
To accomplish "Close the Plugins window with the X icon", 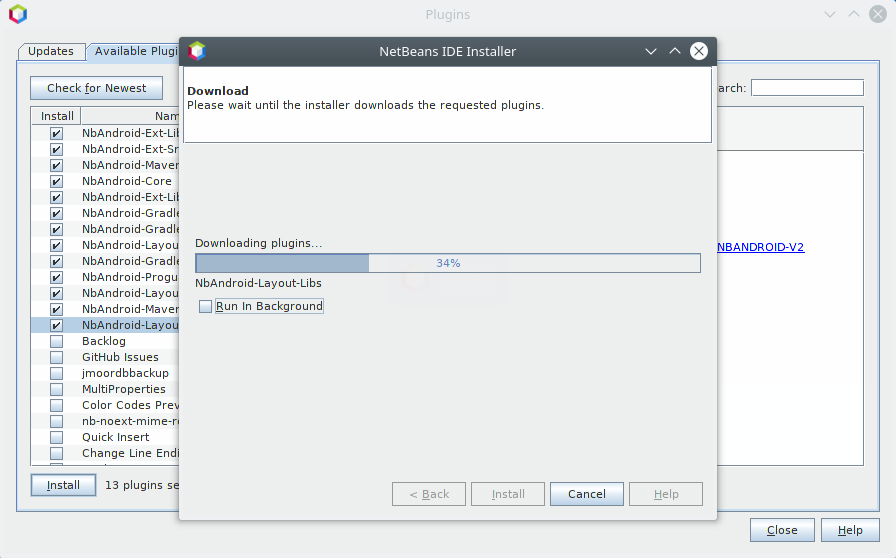I will (878, 14).
